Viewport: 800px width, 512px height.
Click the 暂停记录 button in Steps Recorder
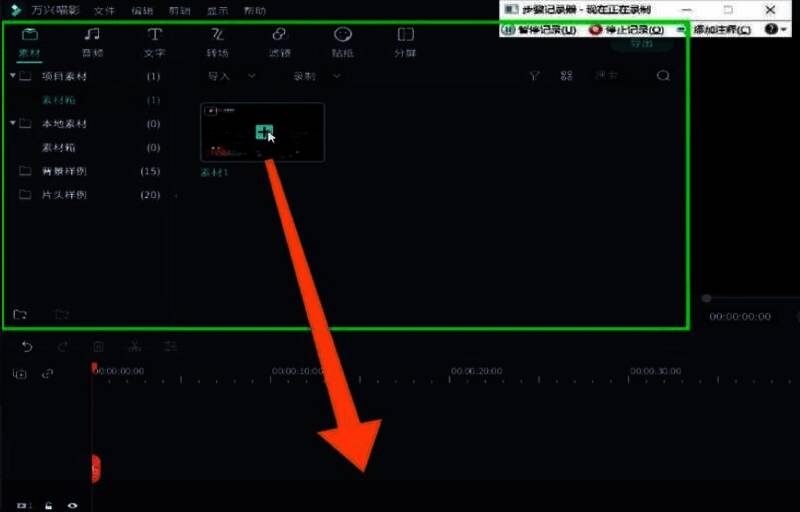click(x=540, y=30)
